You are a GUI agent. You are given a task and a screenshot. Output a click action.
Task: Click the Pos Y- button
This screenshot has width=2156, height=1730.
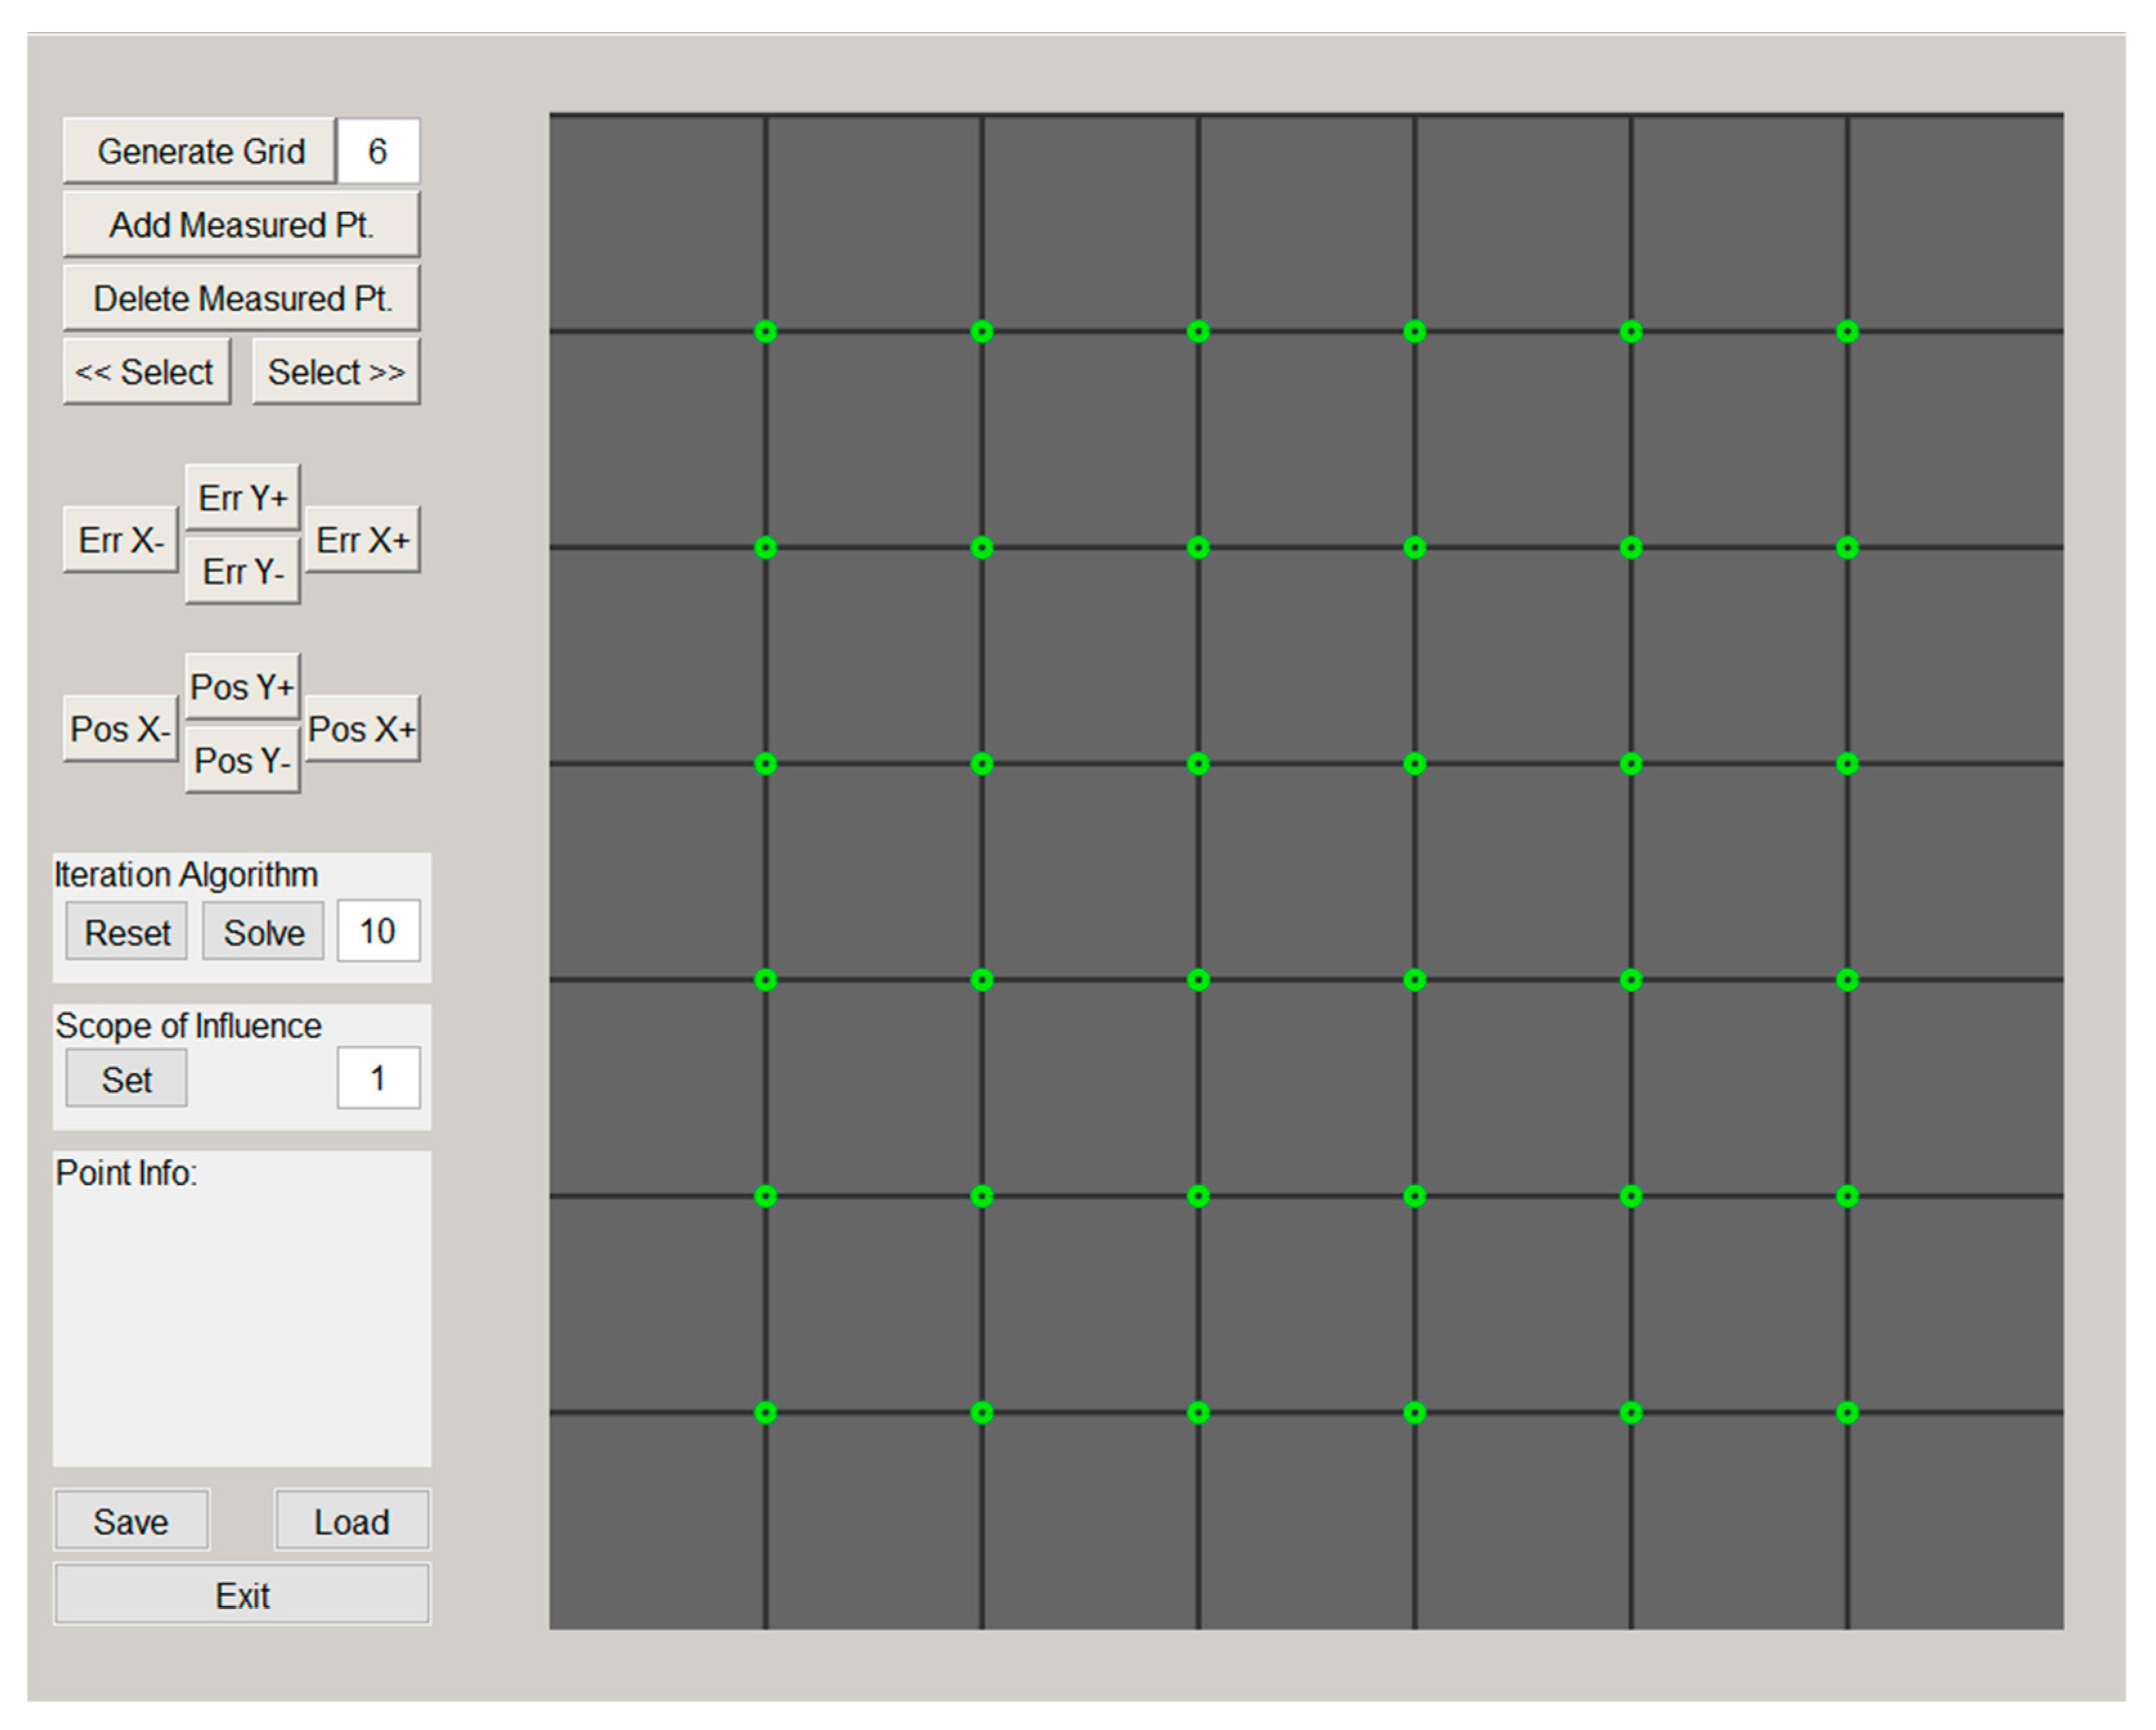(x=242, y=761)
